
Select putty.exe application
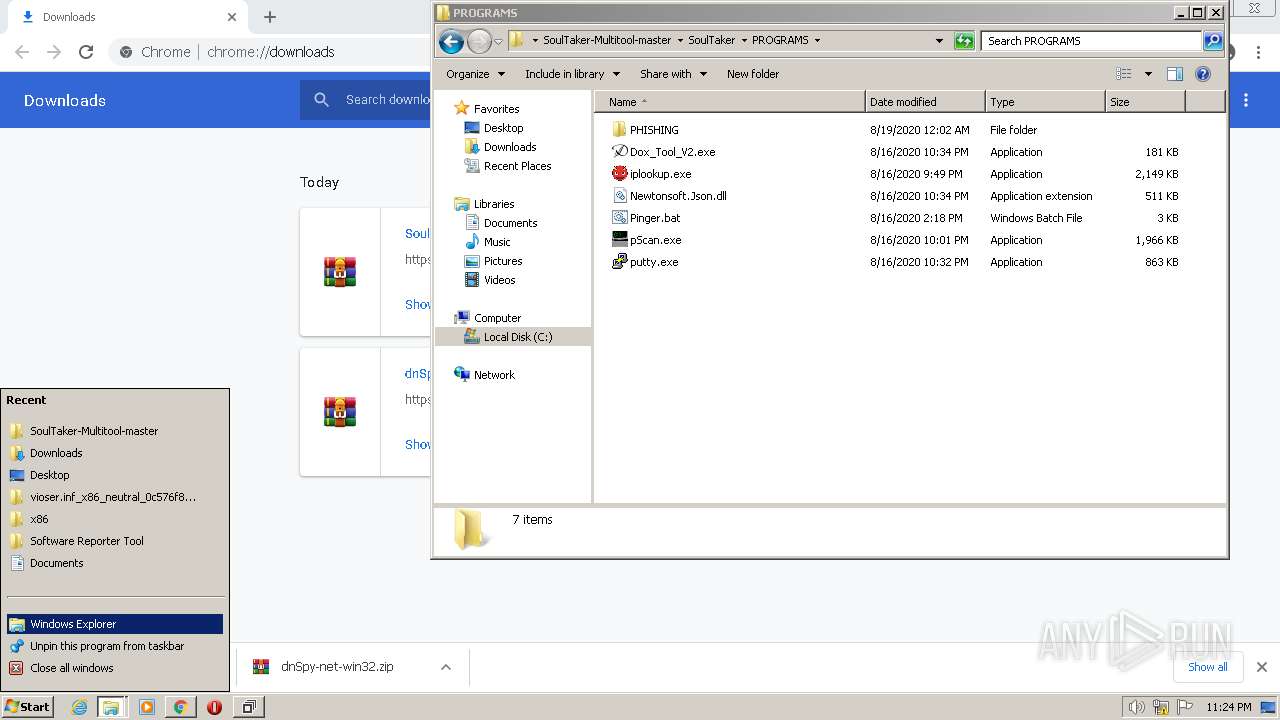[x=645, y=262]
